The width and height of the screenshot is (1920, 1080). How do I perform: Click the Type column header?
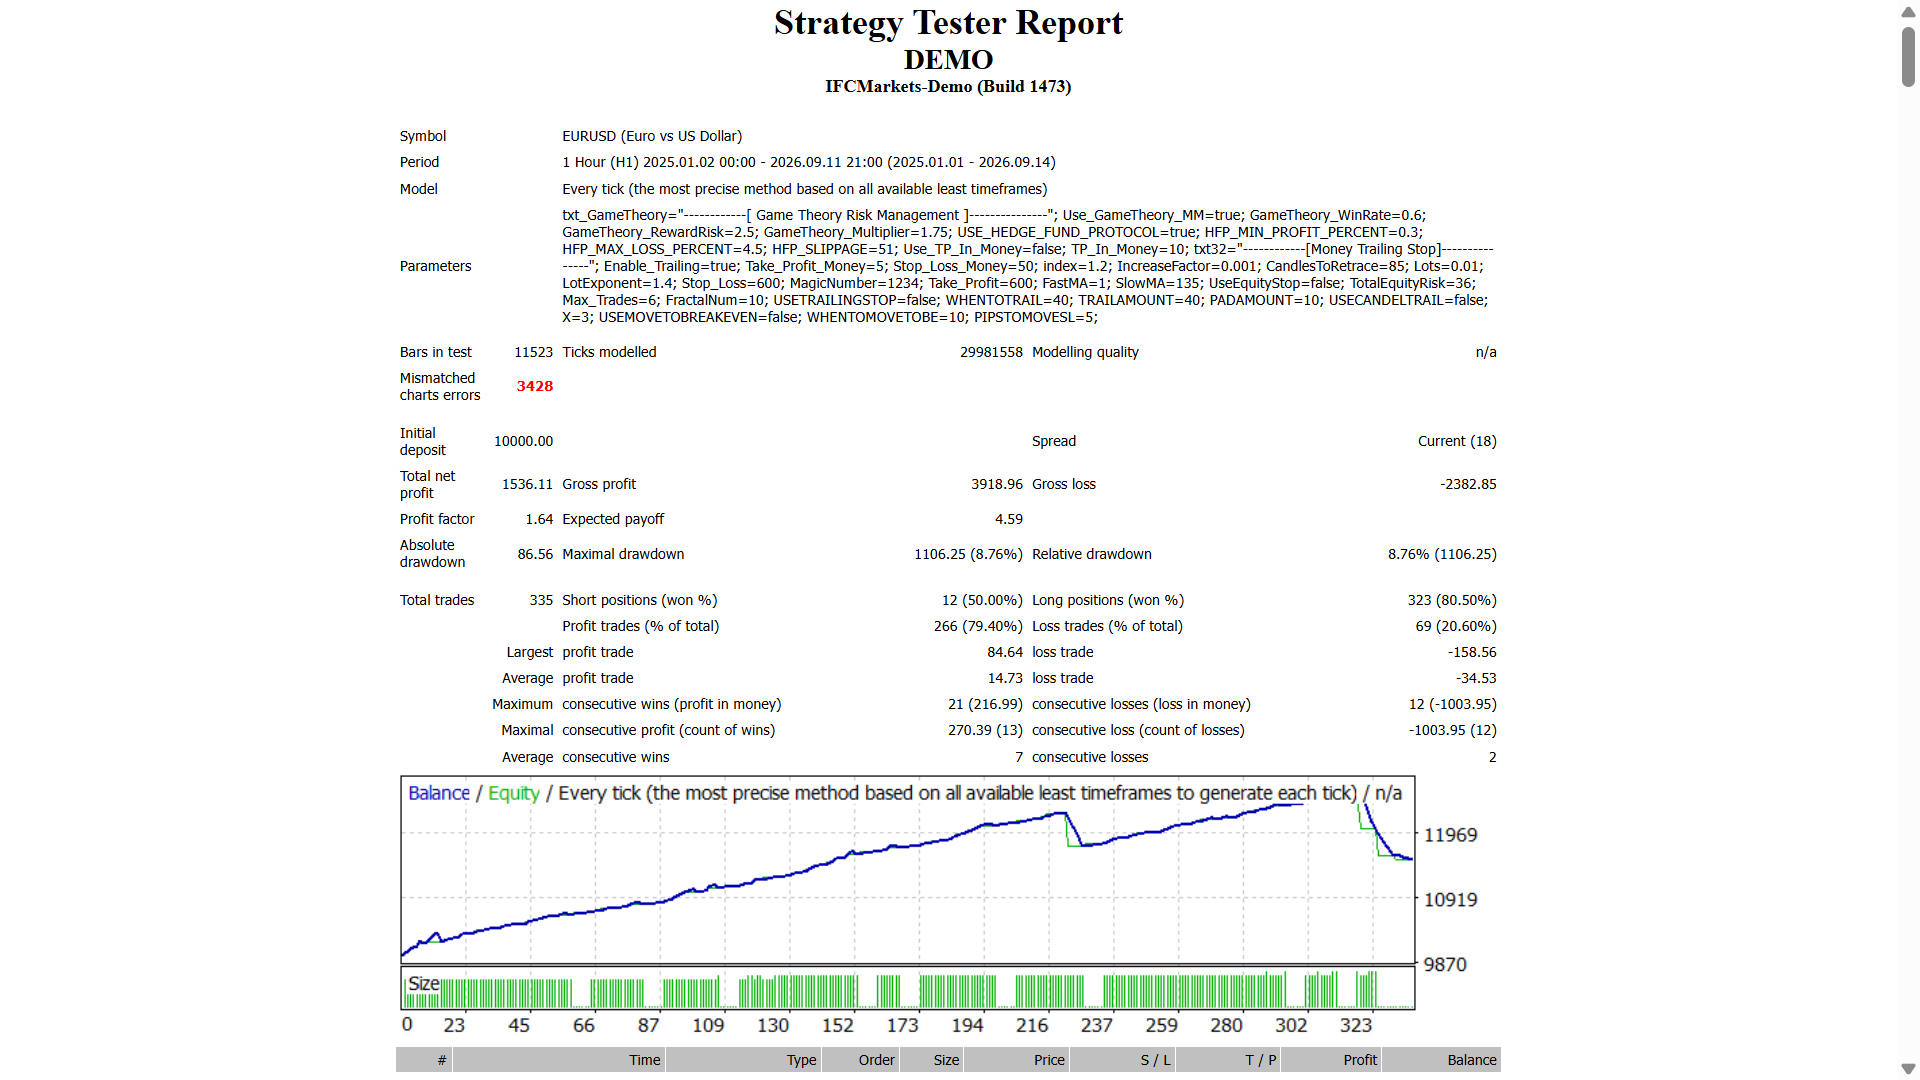click(743, 1060)
